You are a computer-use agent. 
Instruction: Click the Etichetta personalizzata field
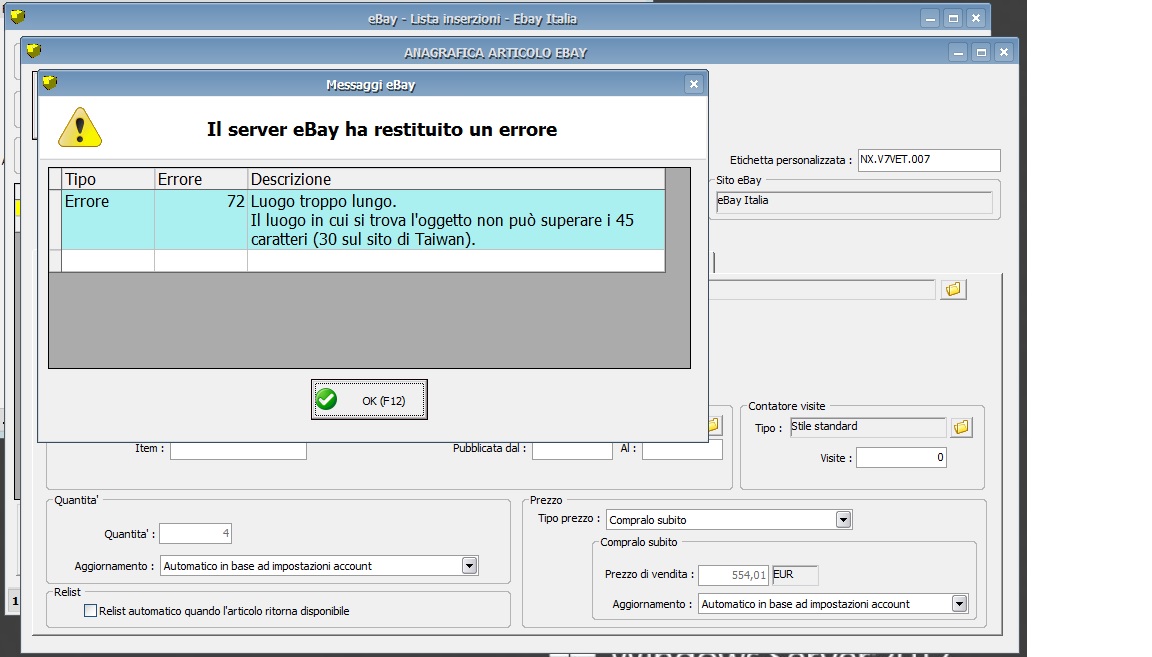[x=929, y=159]
